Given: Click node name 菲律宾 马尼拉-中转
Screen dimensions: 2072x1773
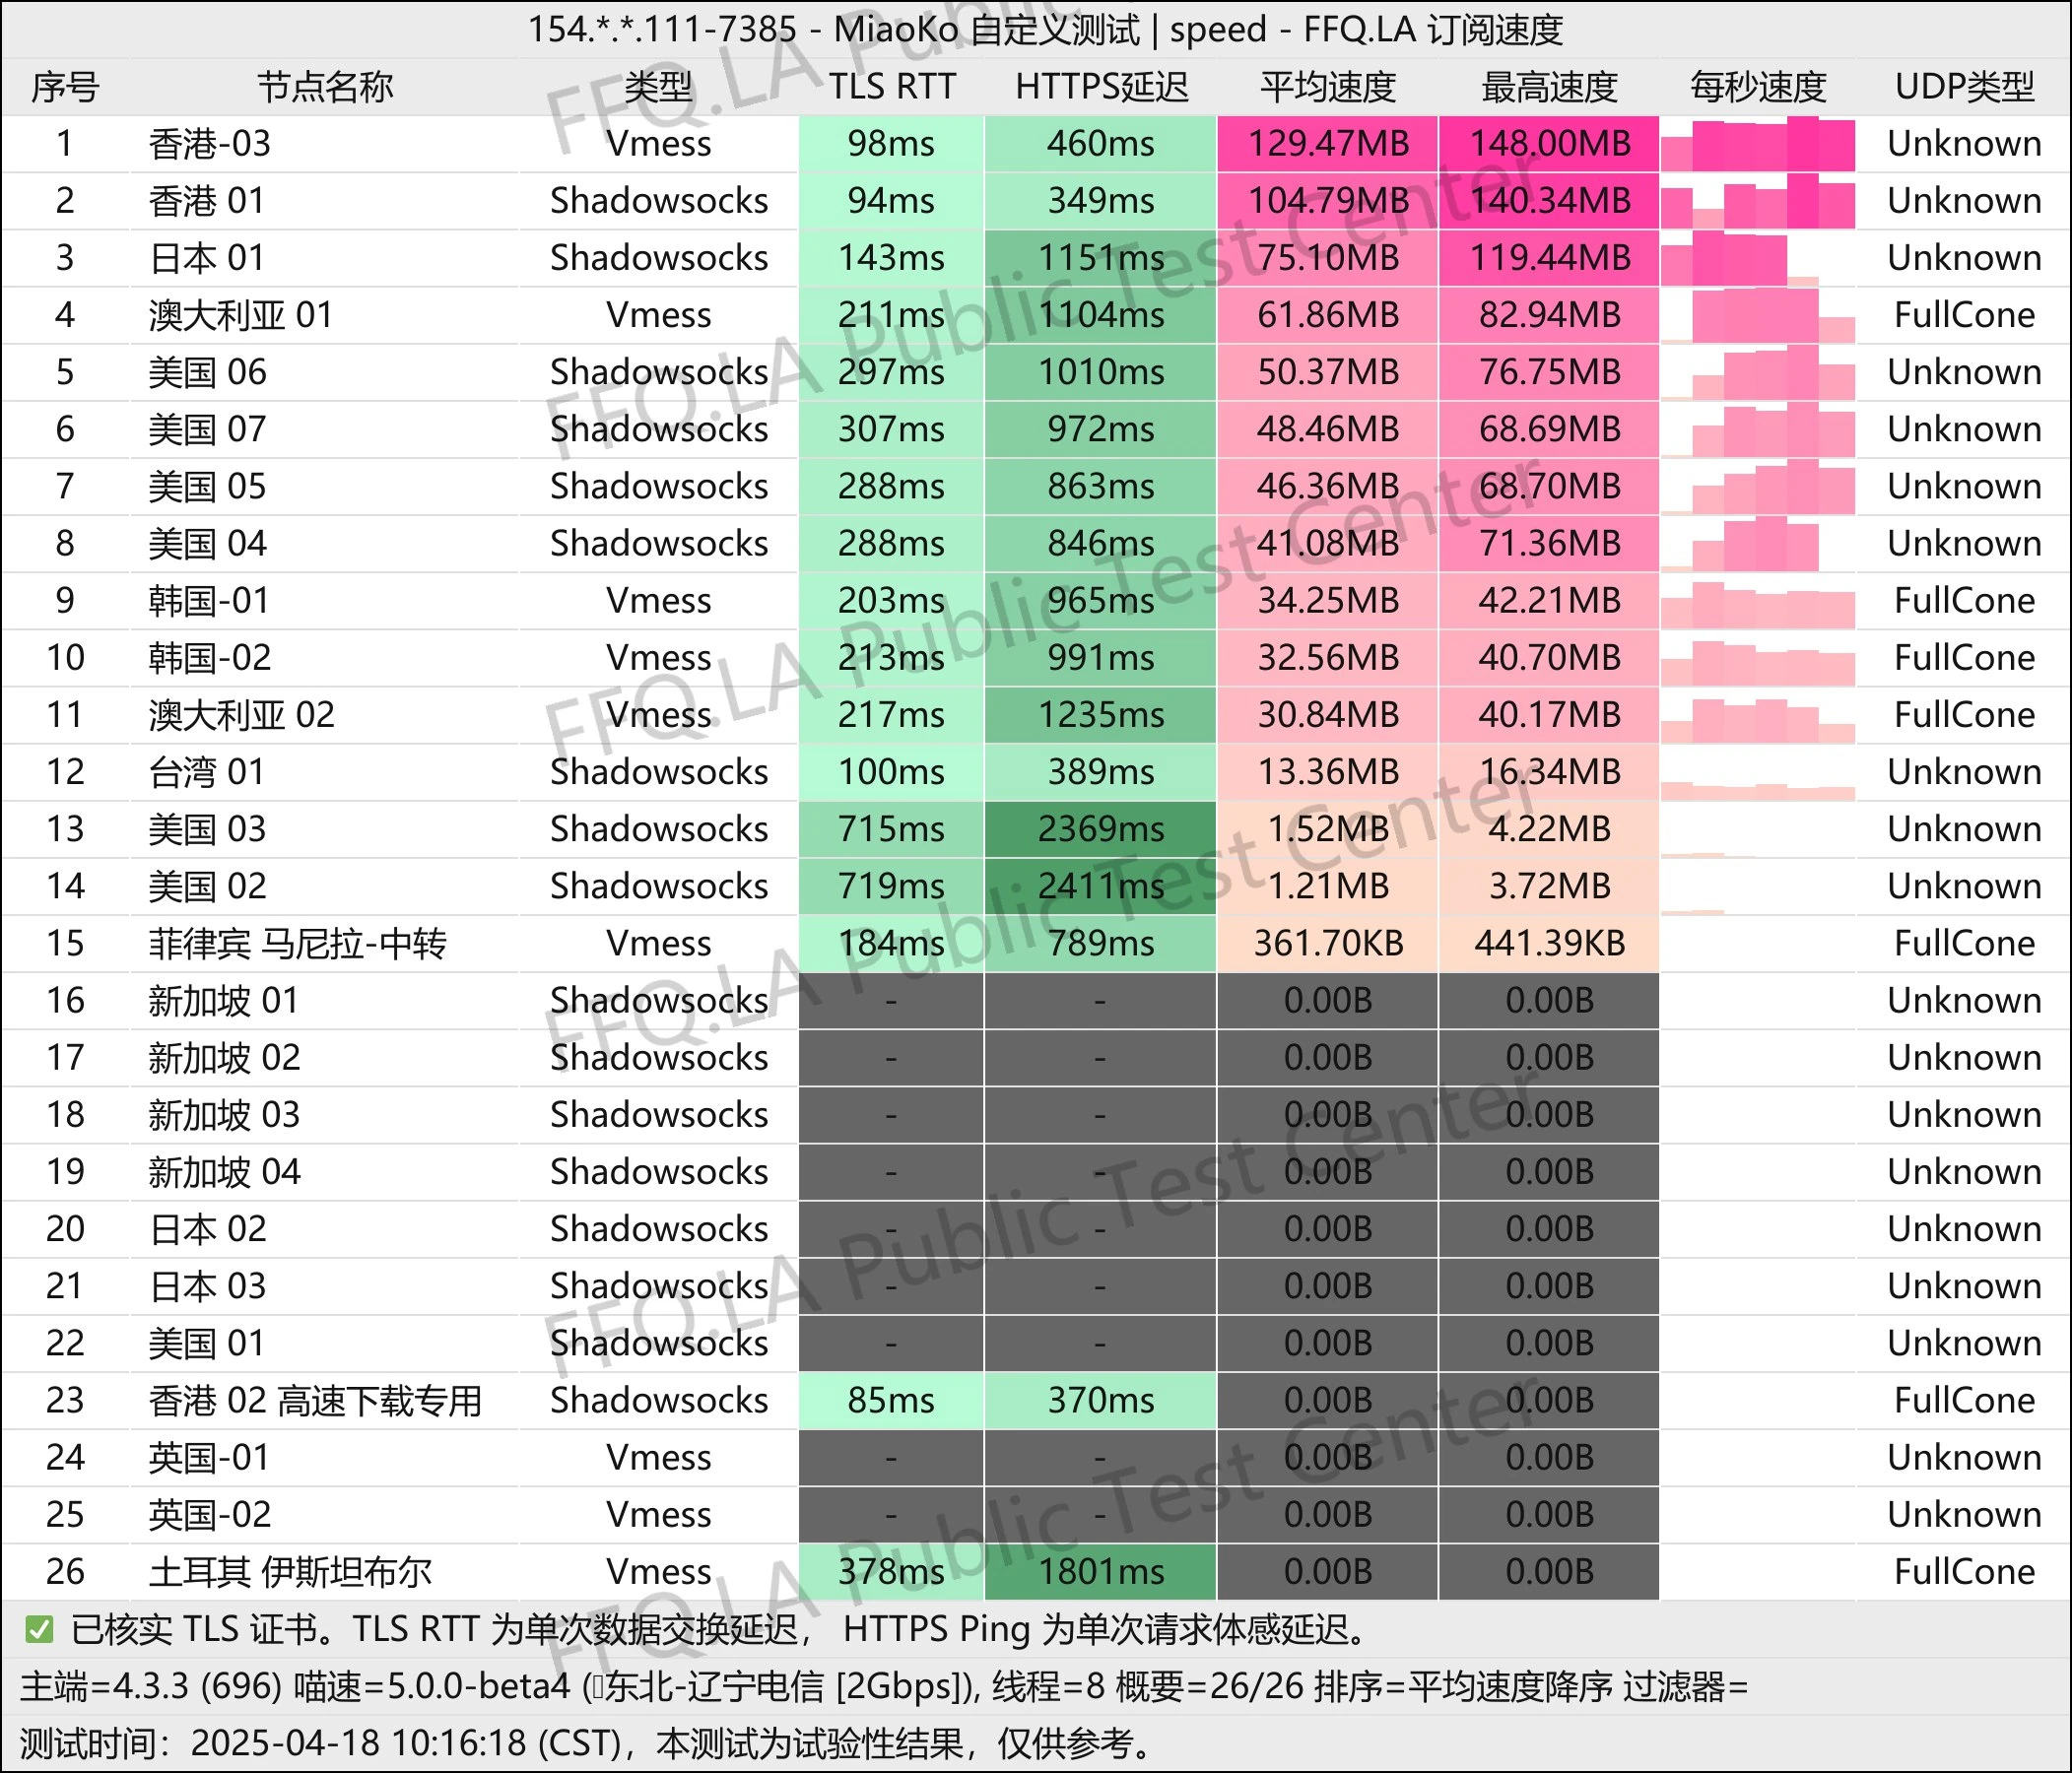Looking at the screenshot, I should (x=298, y=943).
